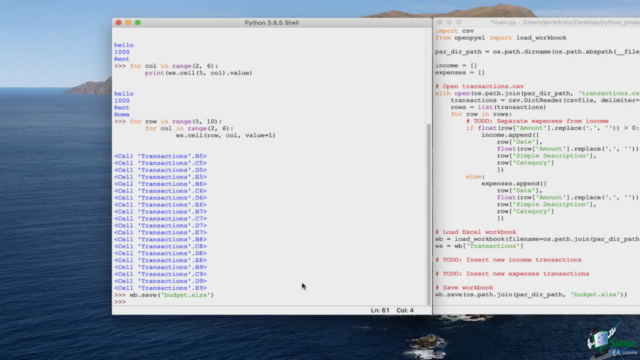Image resolution: width=640 pixels, height=360 pixels.
Task: Minimize the Python Shell window with the yellow button
Action: click(128, 22)
